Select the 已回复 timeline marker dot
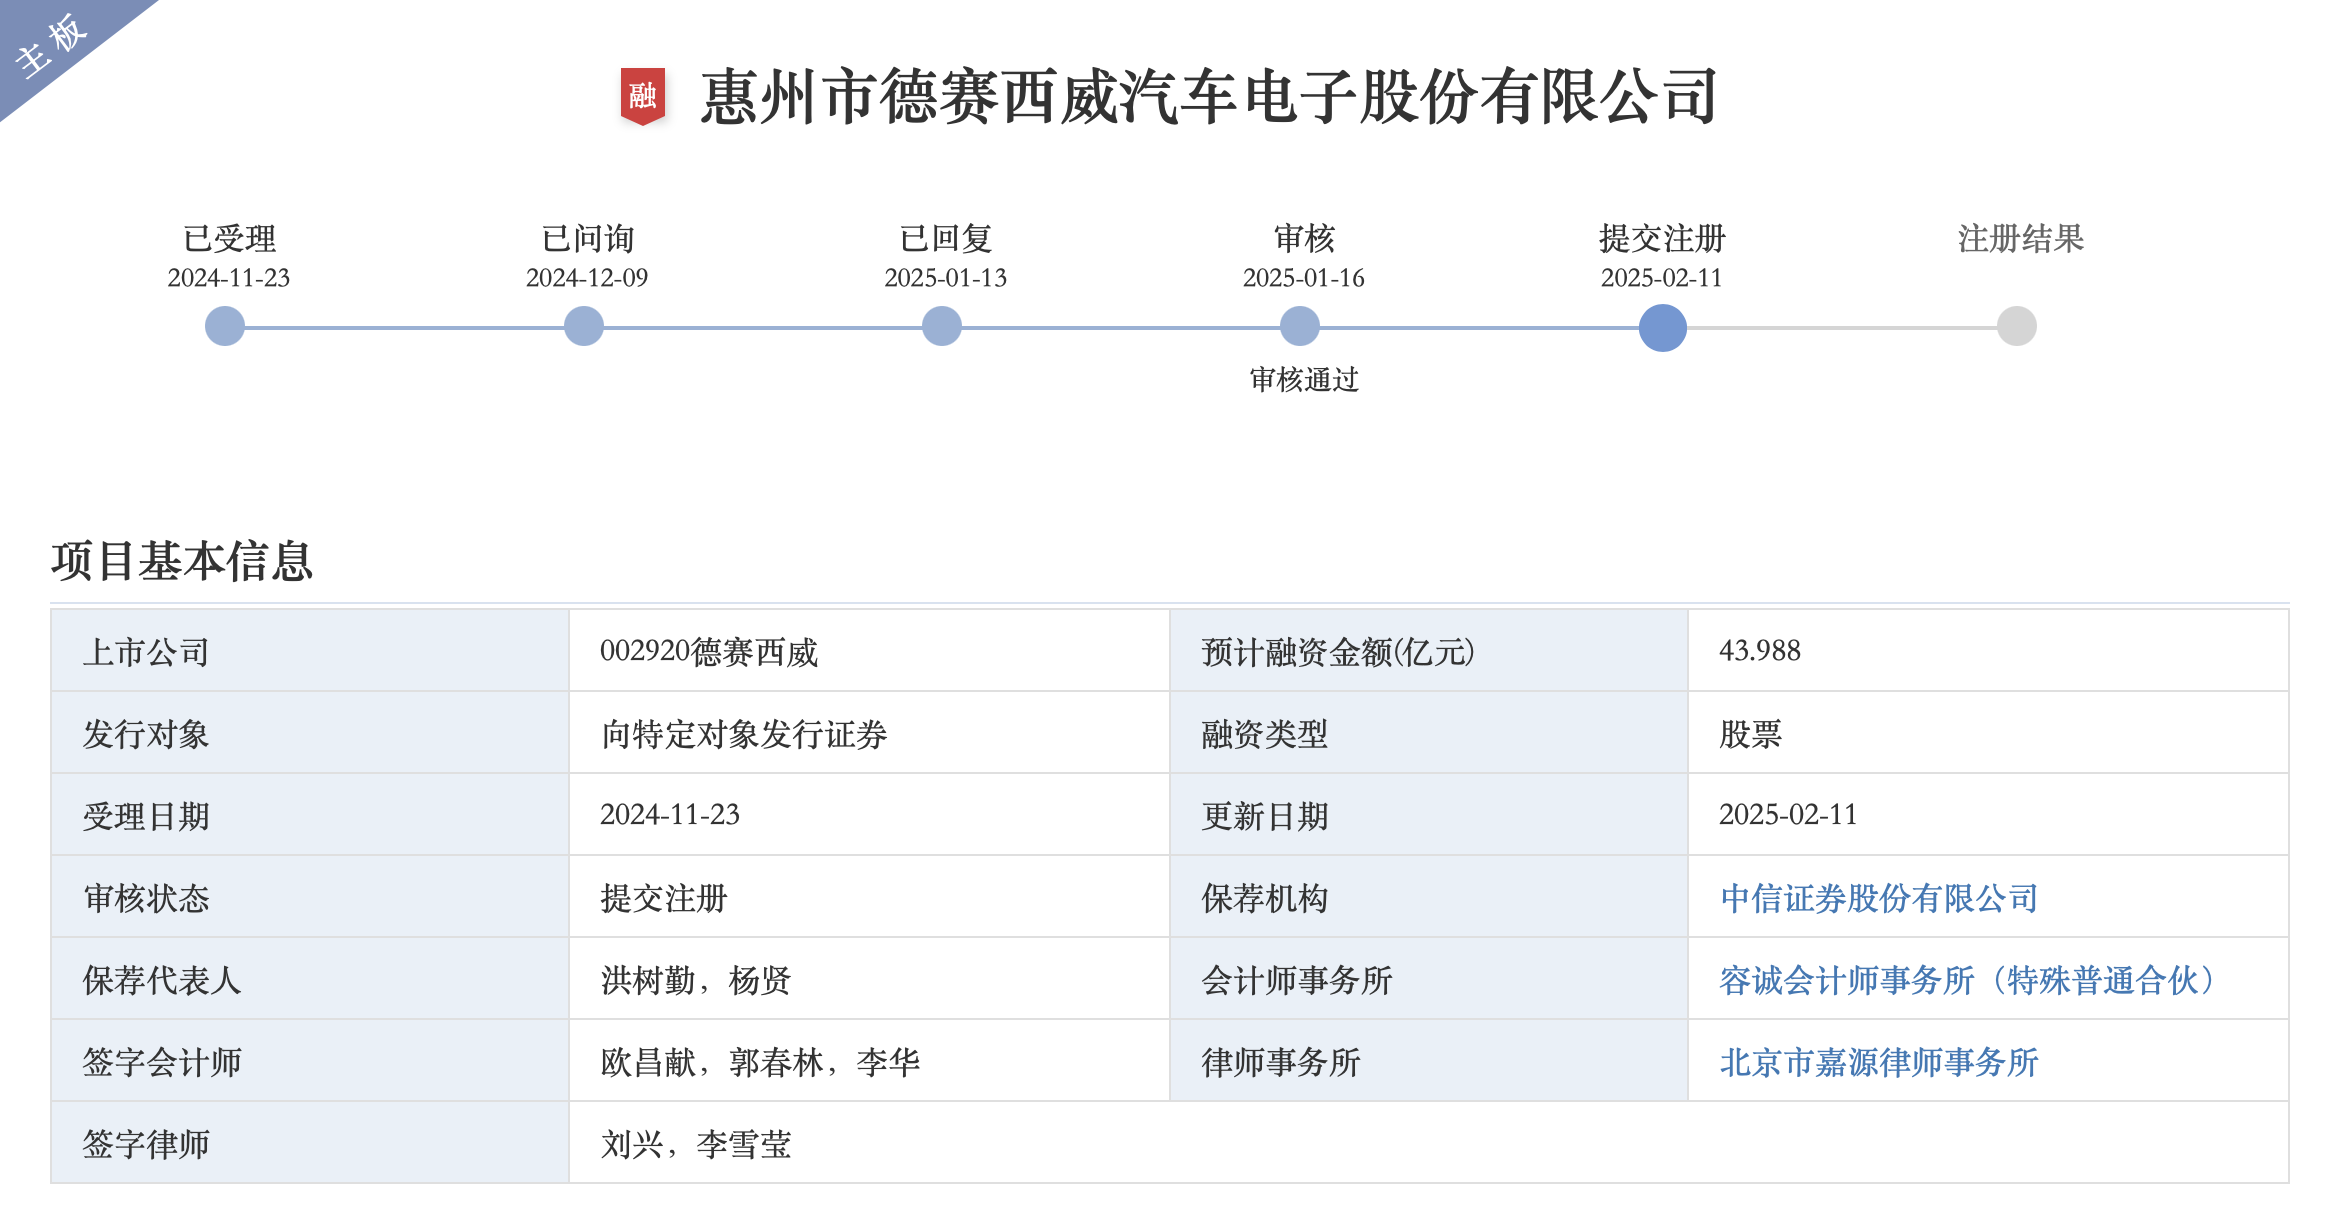 pyautogui.click(x=942, y=326)
